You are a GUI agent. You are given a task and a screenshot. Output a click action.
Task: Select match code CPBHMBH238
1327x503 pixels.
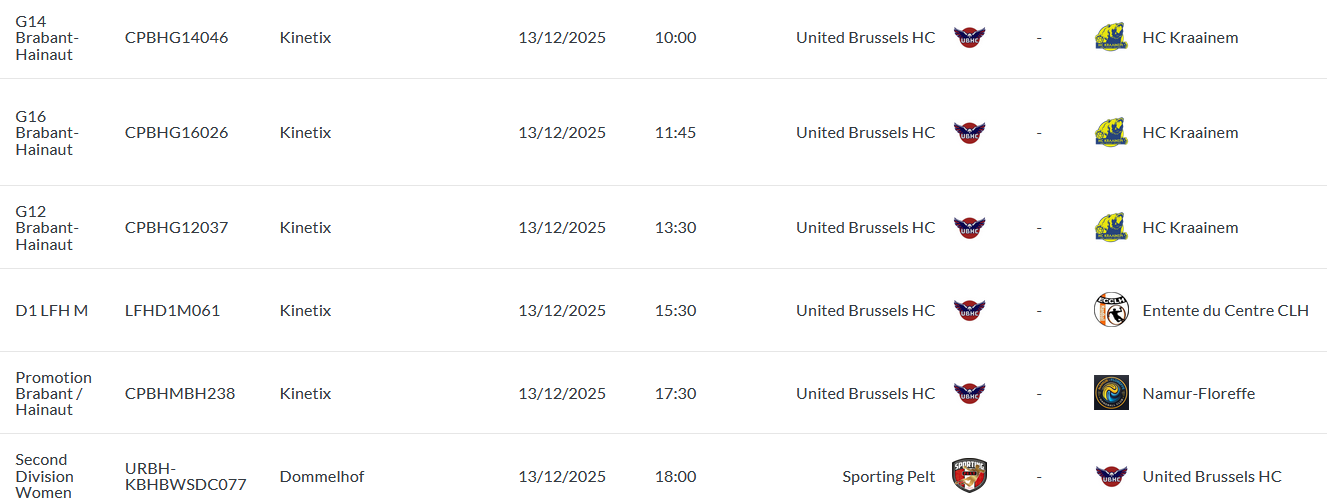point(180,394)
